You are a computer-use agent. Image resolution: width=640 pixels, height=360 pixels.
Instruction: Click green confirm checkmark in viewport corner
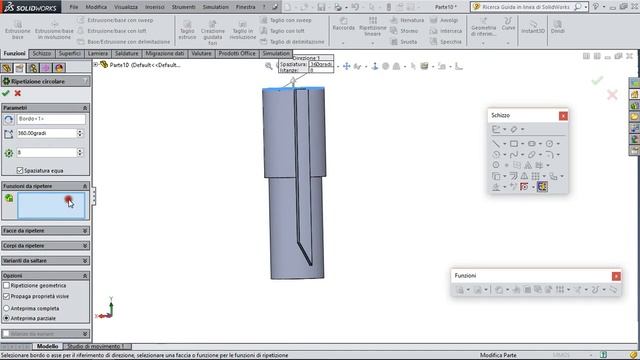point(597,80)
